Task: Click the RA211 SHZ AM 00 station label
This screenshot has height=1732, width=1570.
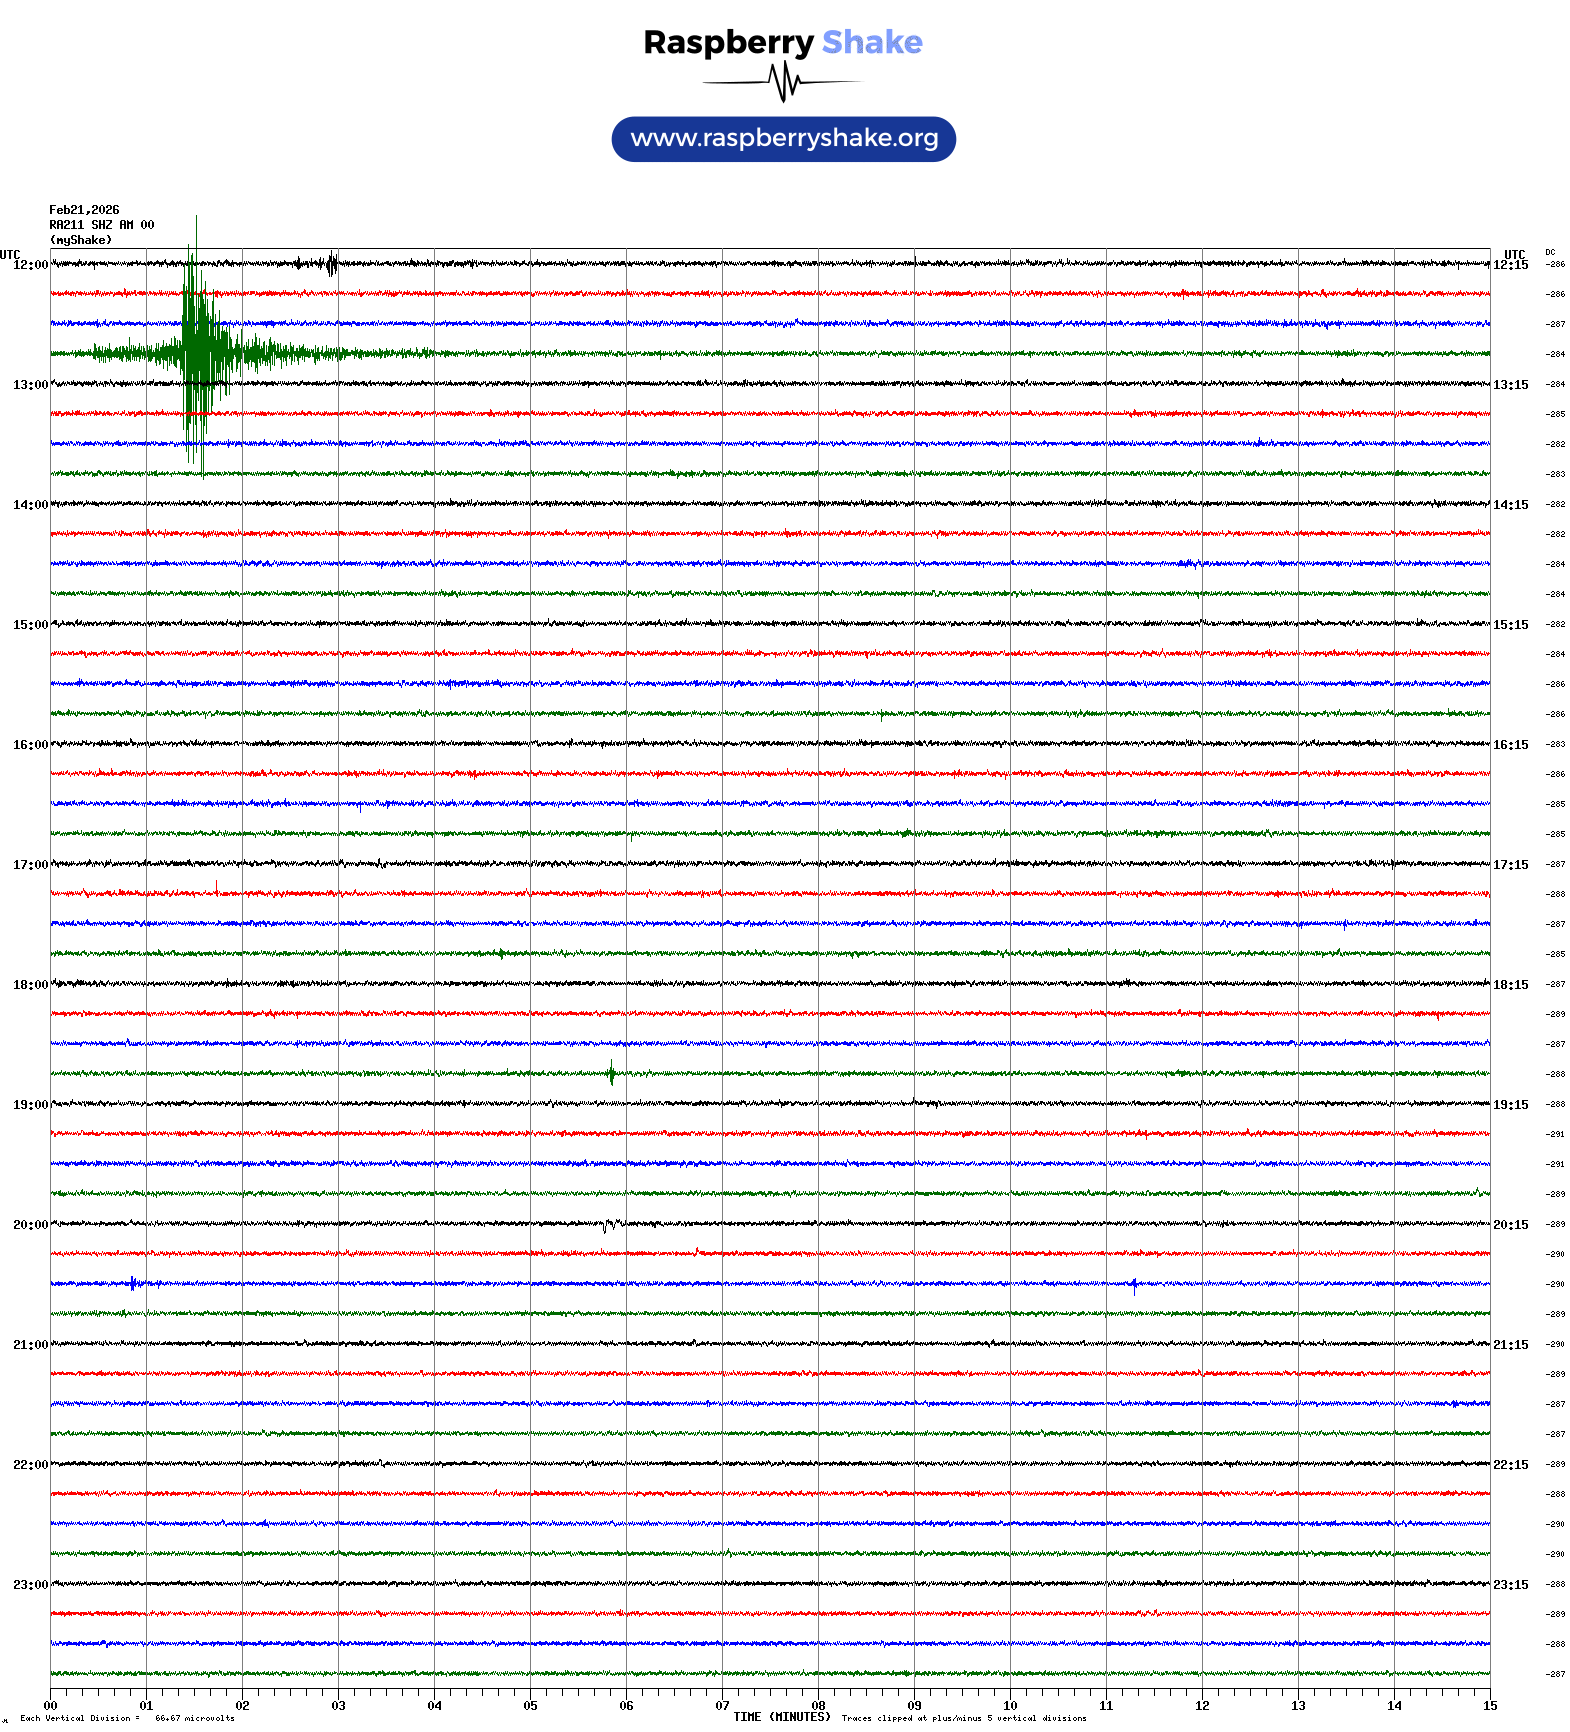Action: [102, 225]
